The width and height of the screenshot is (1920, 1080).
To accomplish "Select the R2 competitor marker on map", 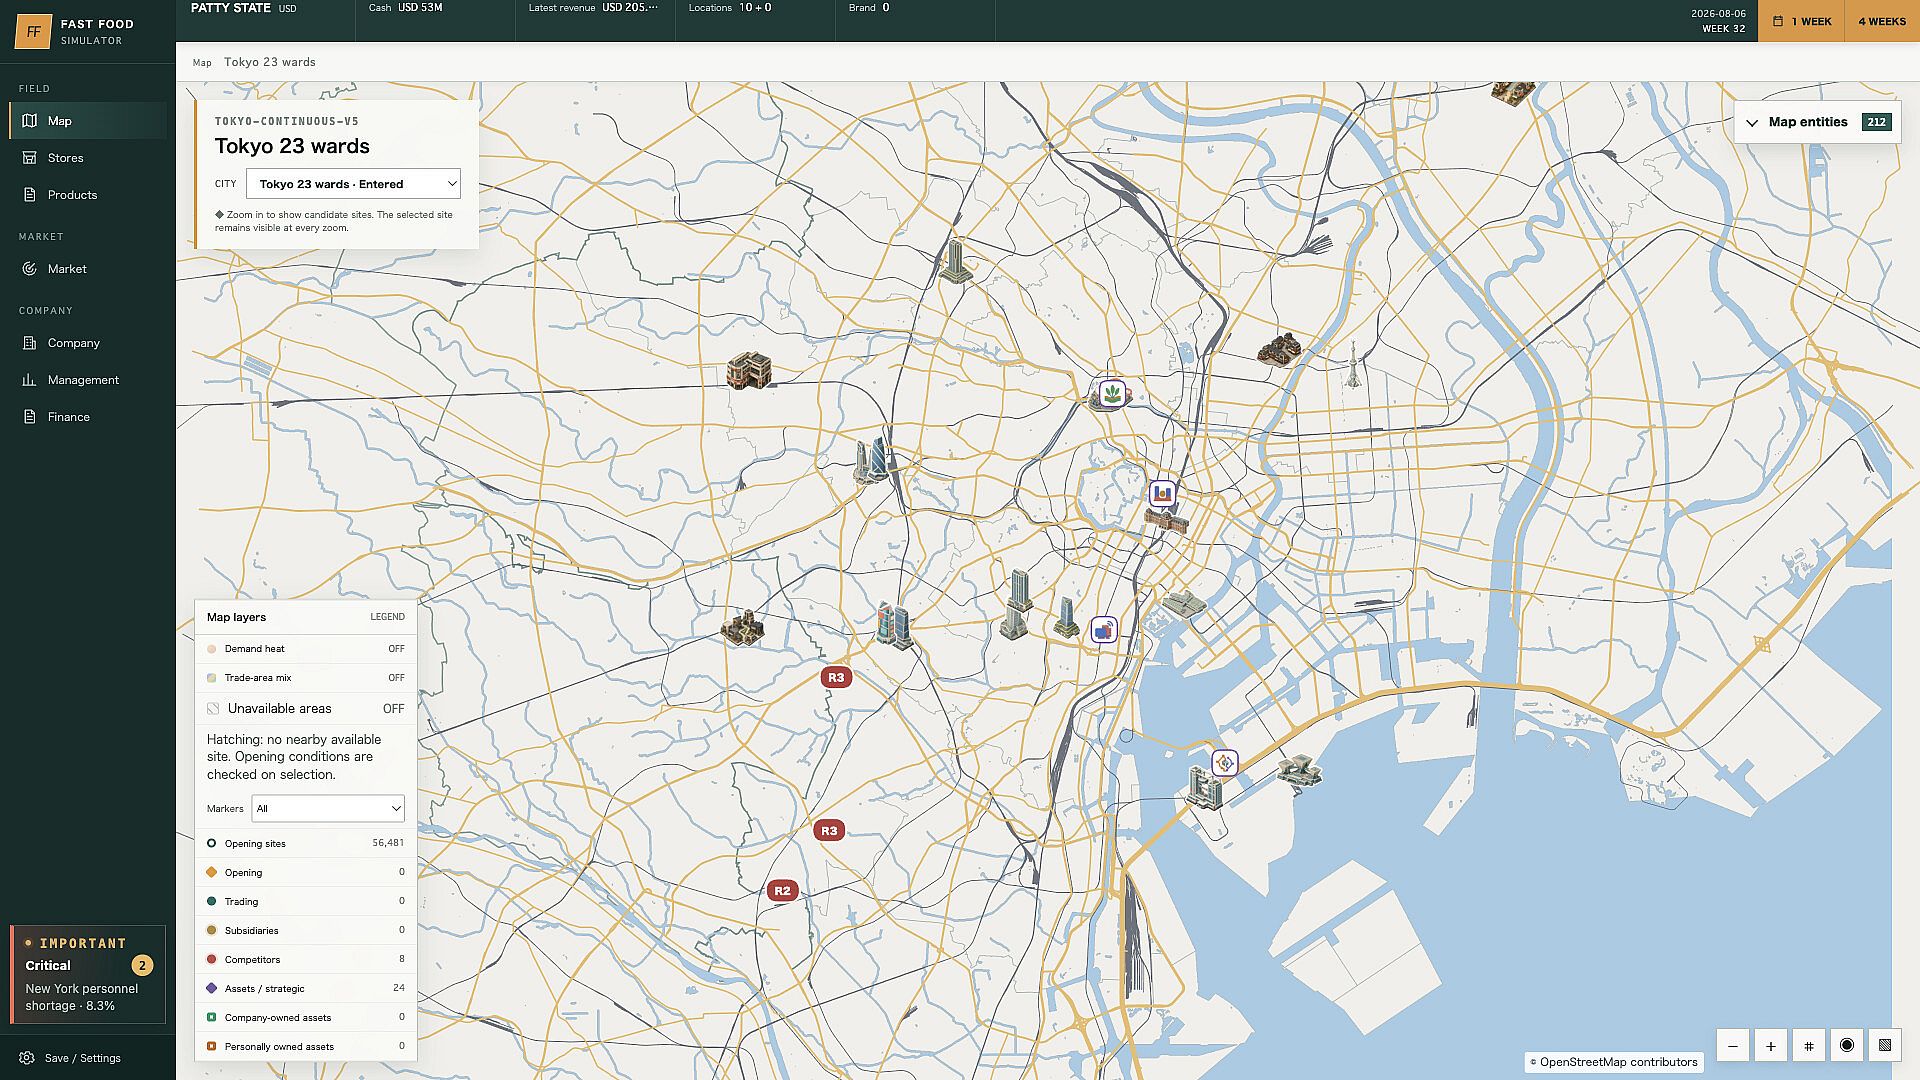I will click(x=782, y=890).
